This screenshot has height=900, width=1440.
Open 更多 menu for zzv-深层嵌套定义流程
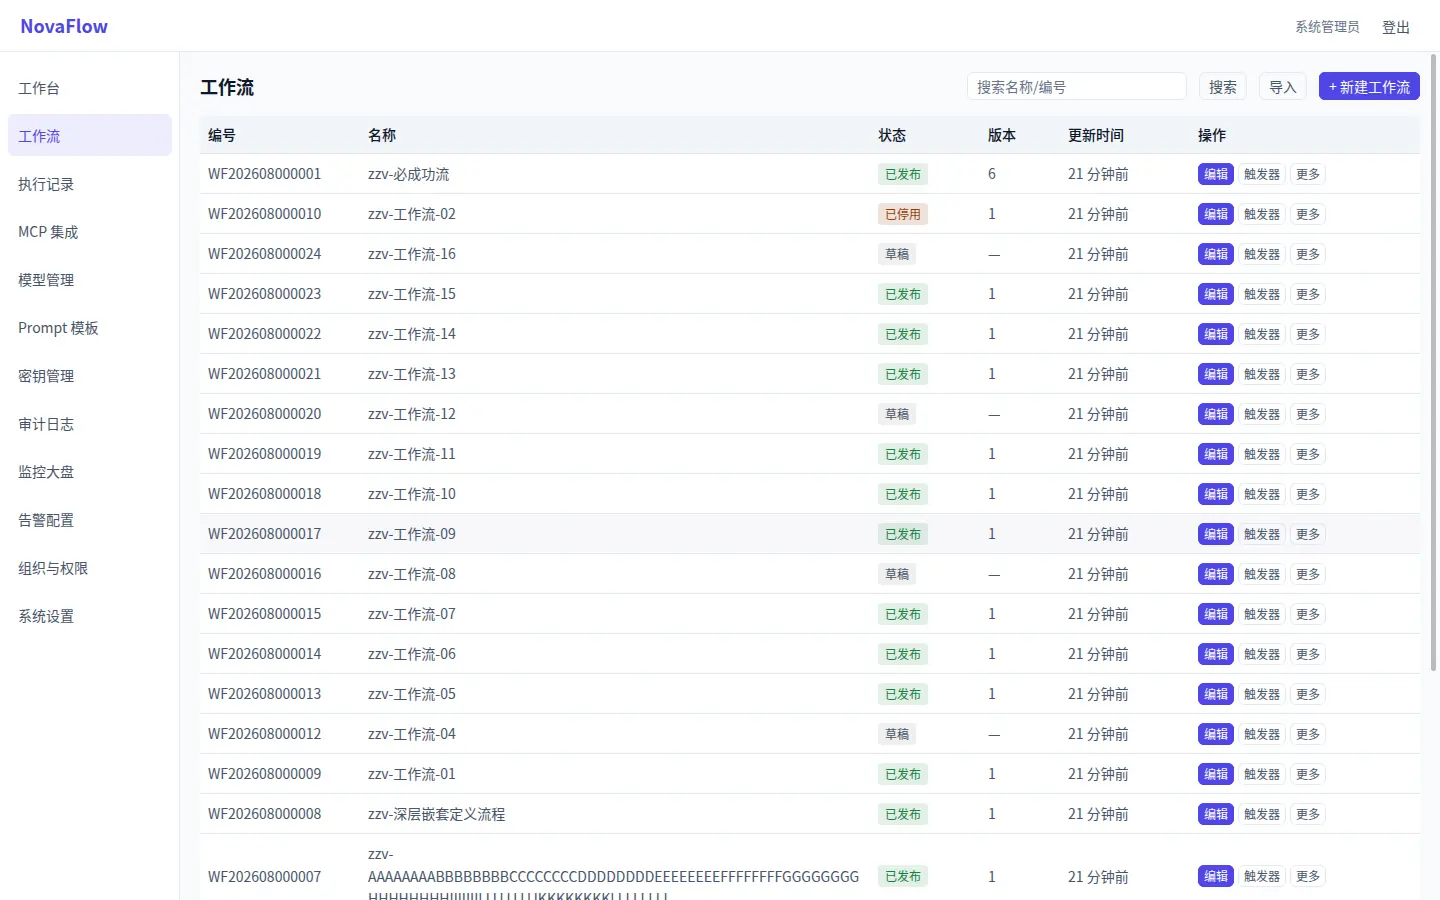click(1308, 814)
